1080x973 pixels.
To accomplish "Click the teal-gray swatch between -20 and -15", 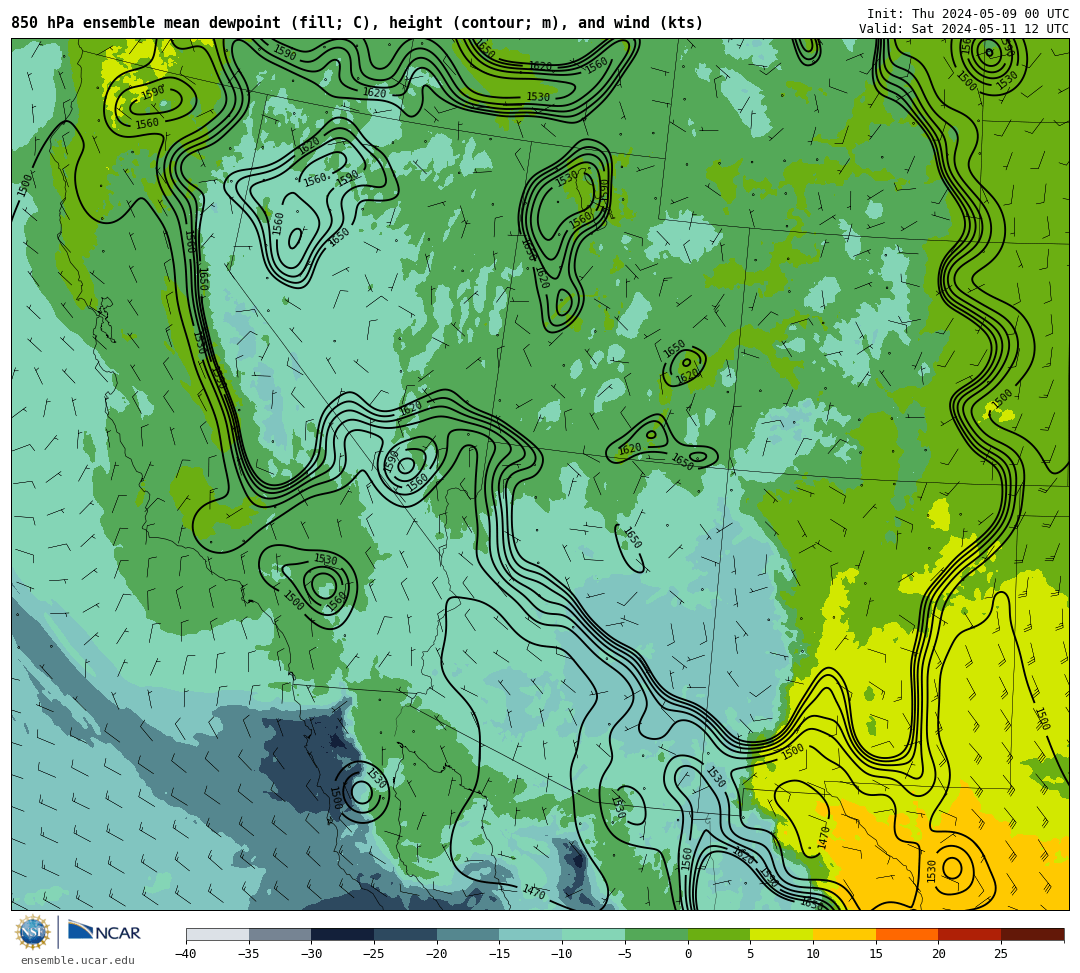I will click(x=468, y=934).
